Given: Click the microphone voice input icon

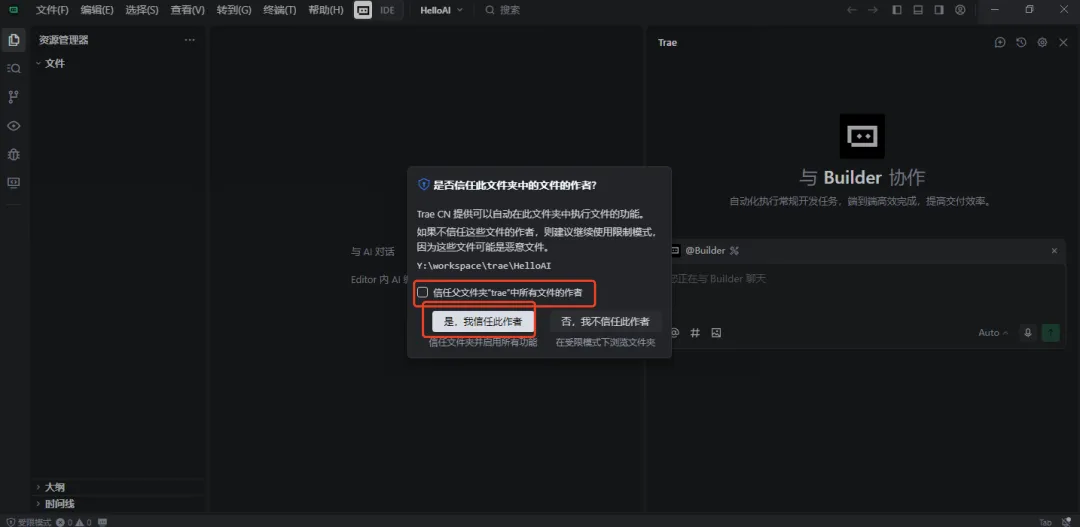Looking at the screenshot, I should coord(1028,333).
